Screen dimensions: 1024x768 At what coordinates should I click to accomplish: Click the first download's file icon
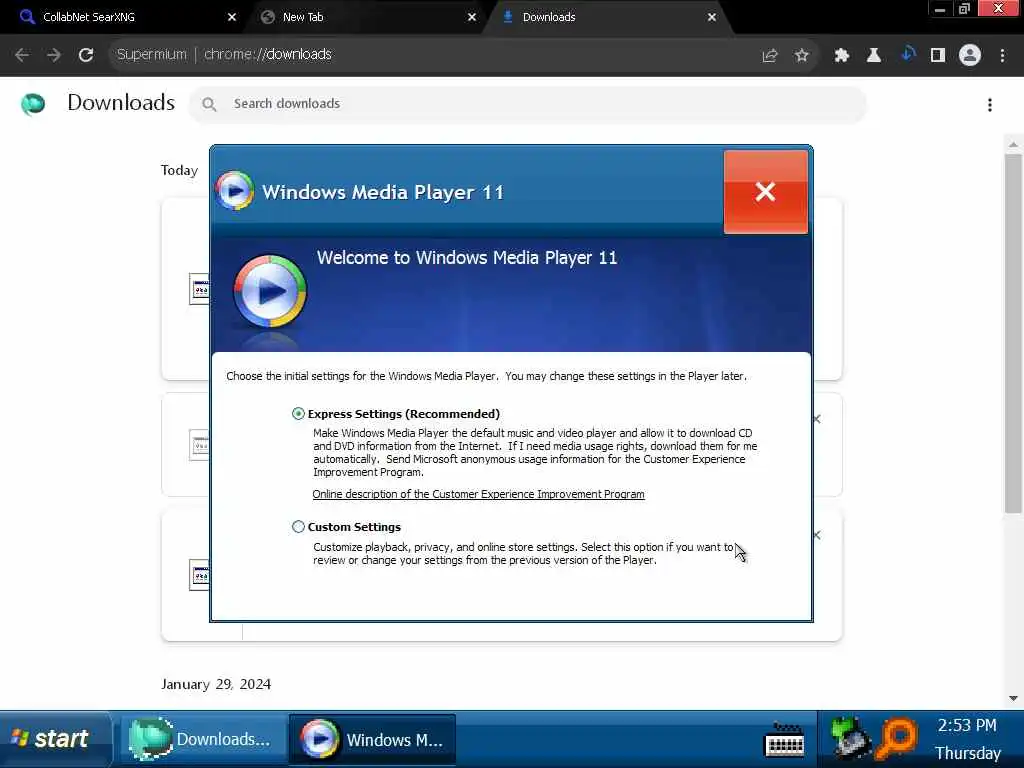click(199, 289)
